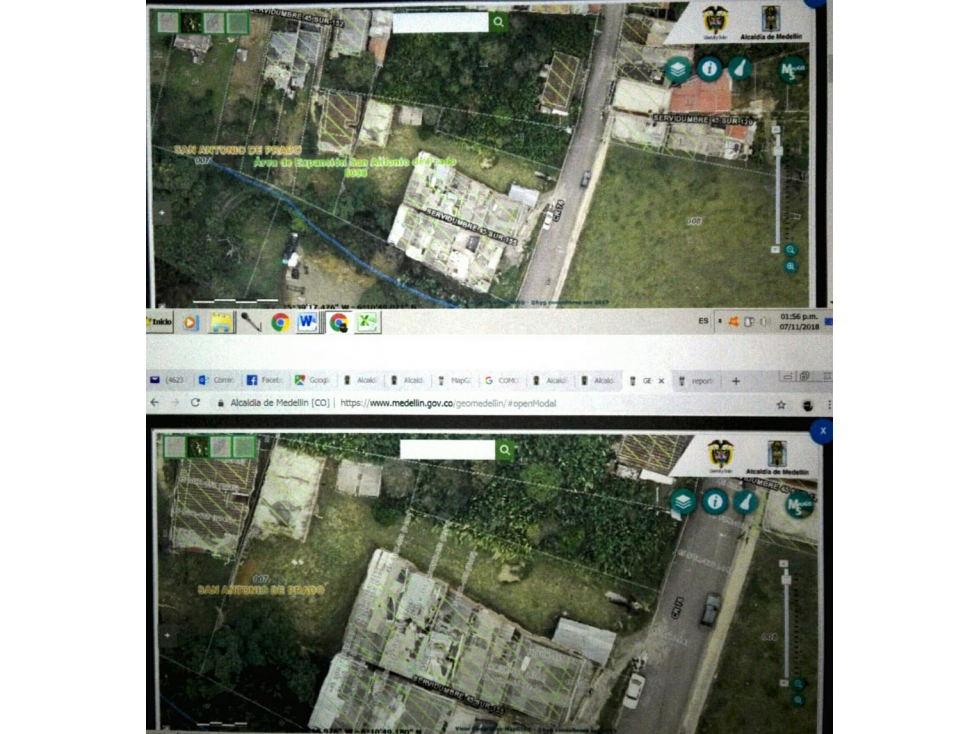Click the green search button in lower map
The image size is (979, 734).
[504, 450]
